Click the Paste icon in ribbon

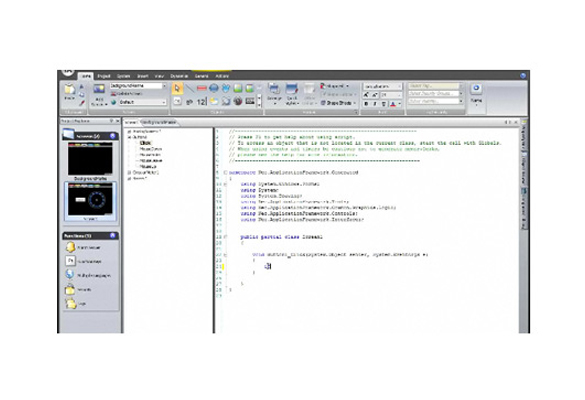(69, 92)
